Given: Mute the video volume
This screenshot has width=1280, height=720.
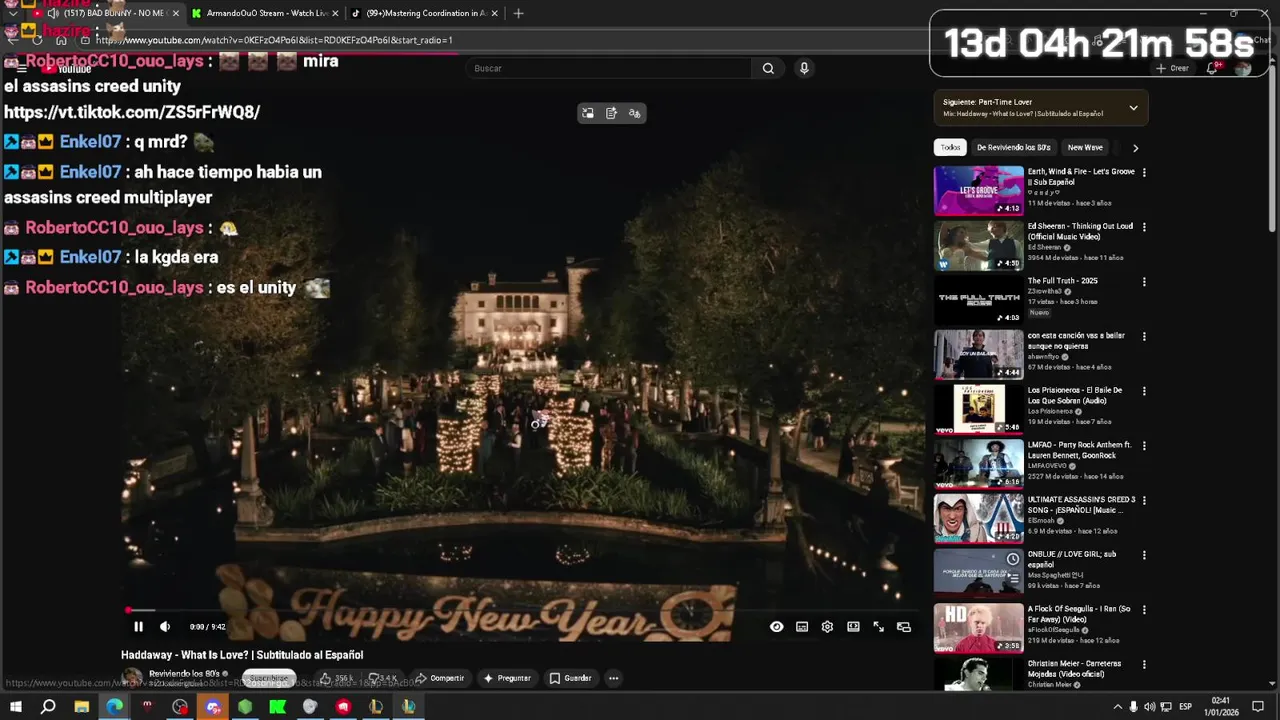Looking at the screenshot, I should coord(165,627).
